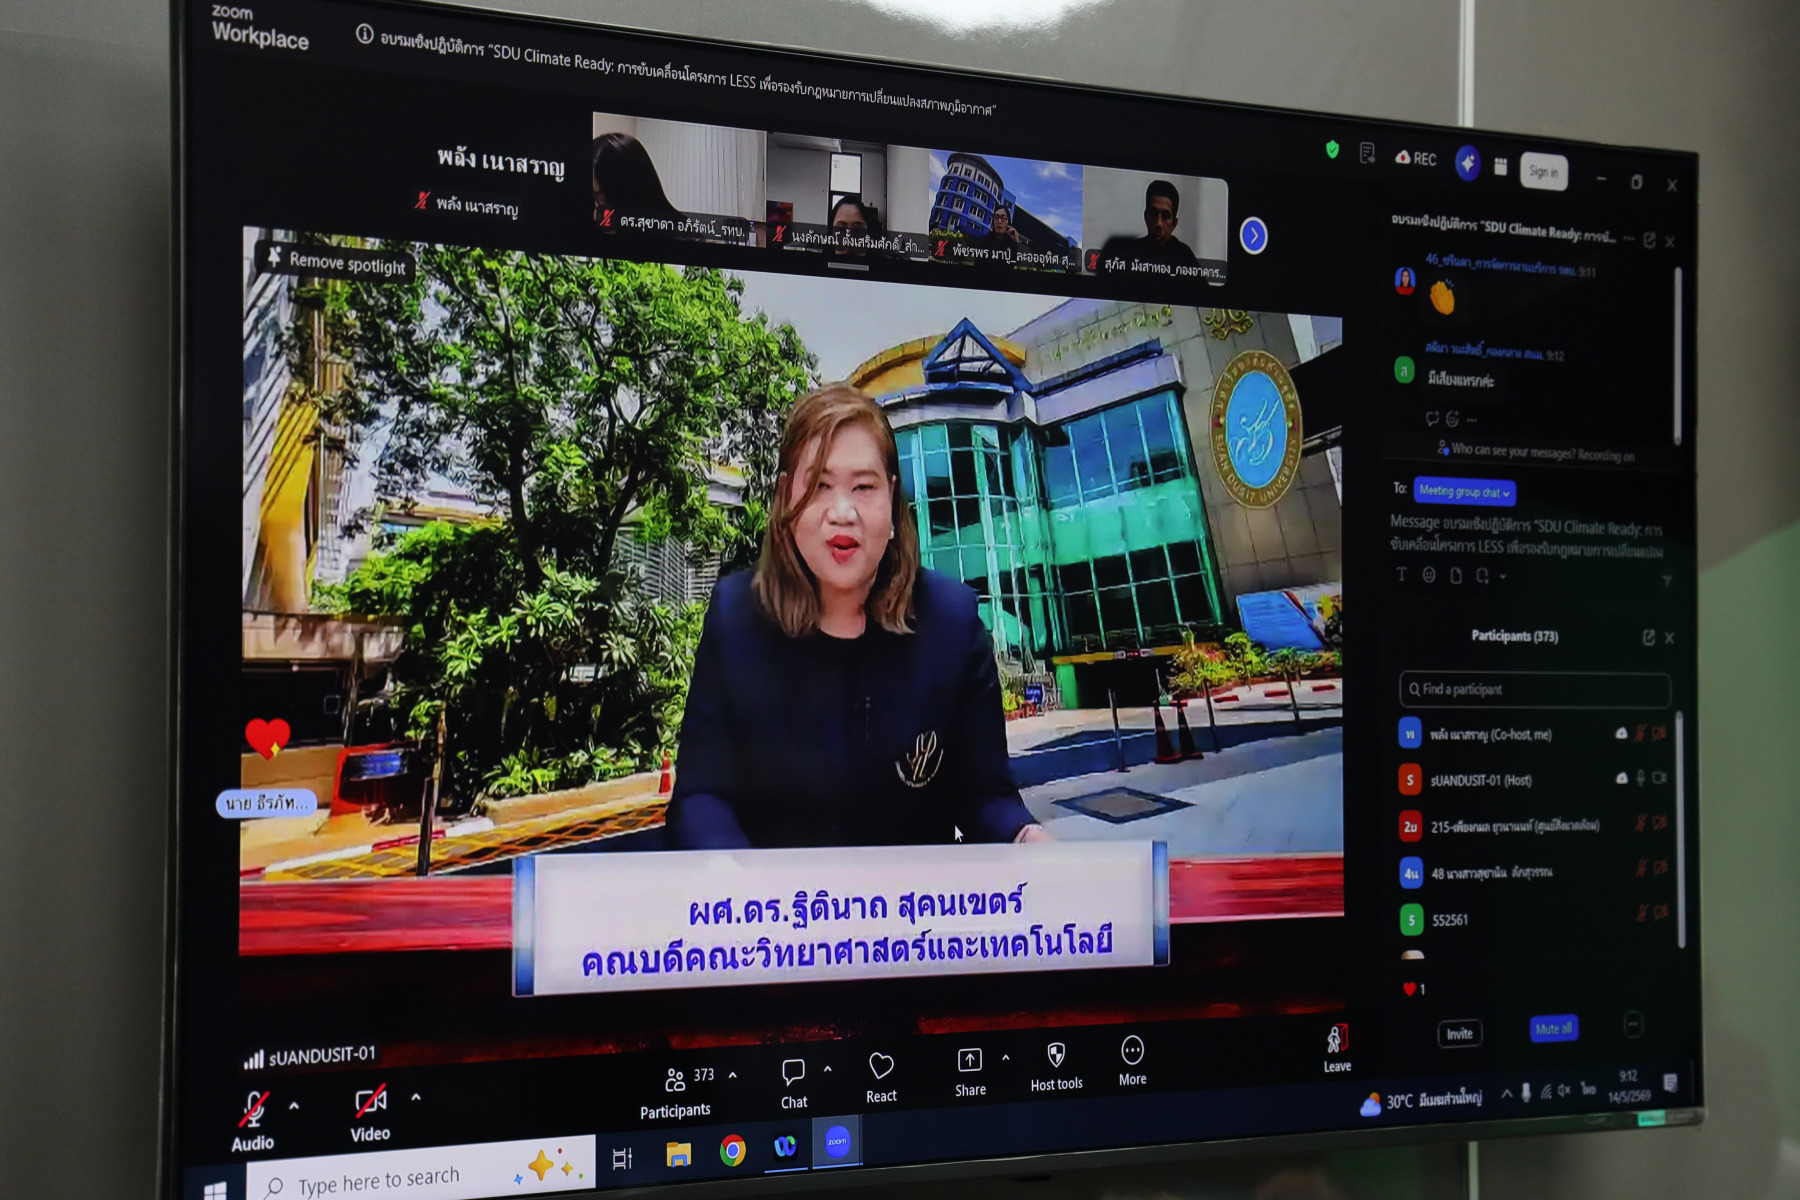Viewport: 1800px width, 1200px height.
Task: Start camera with the Video button
Action: pos(370,1113)
